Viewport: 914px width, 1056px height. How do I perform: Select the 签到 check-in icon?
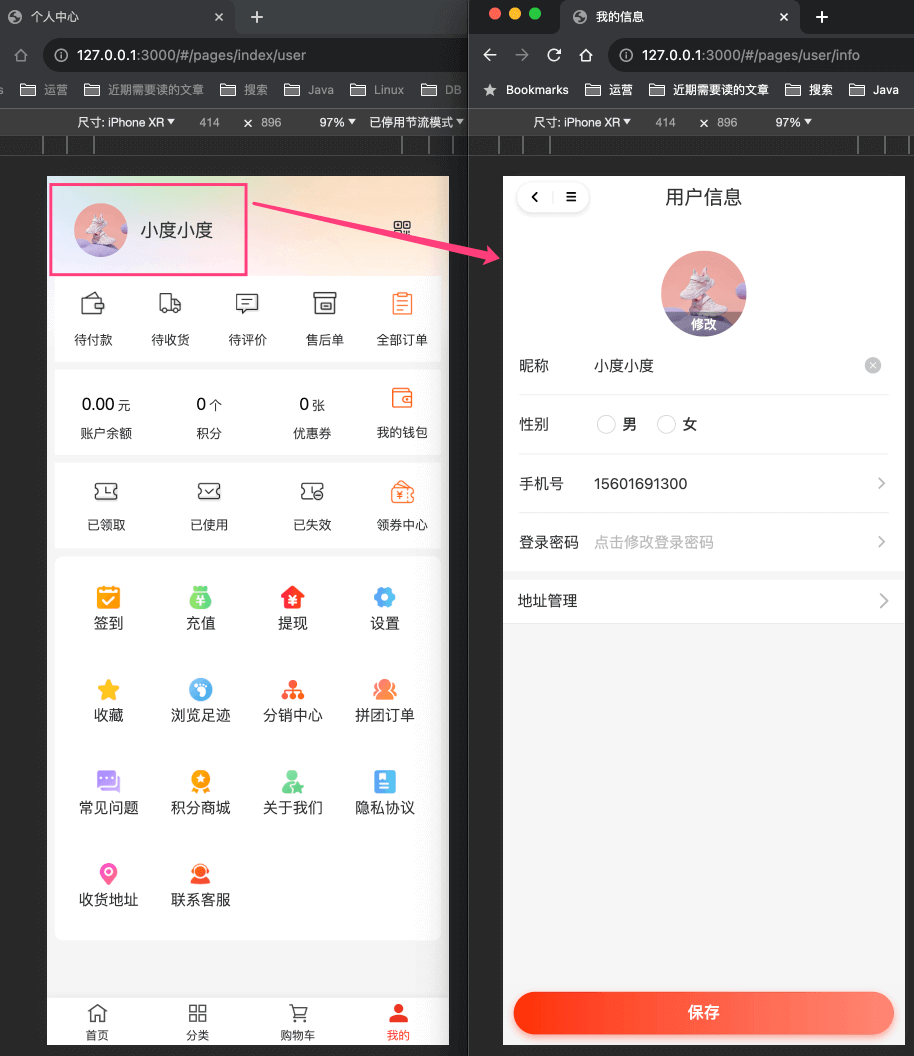click(108, 608)
